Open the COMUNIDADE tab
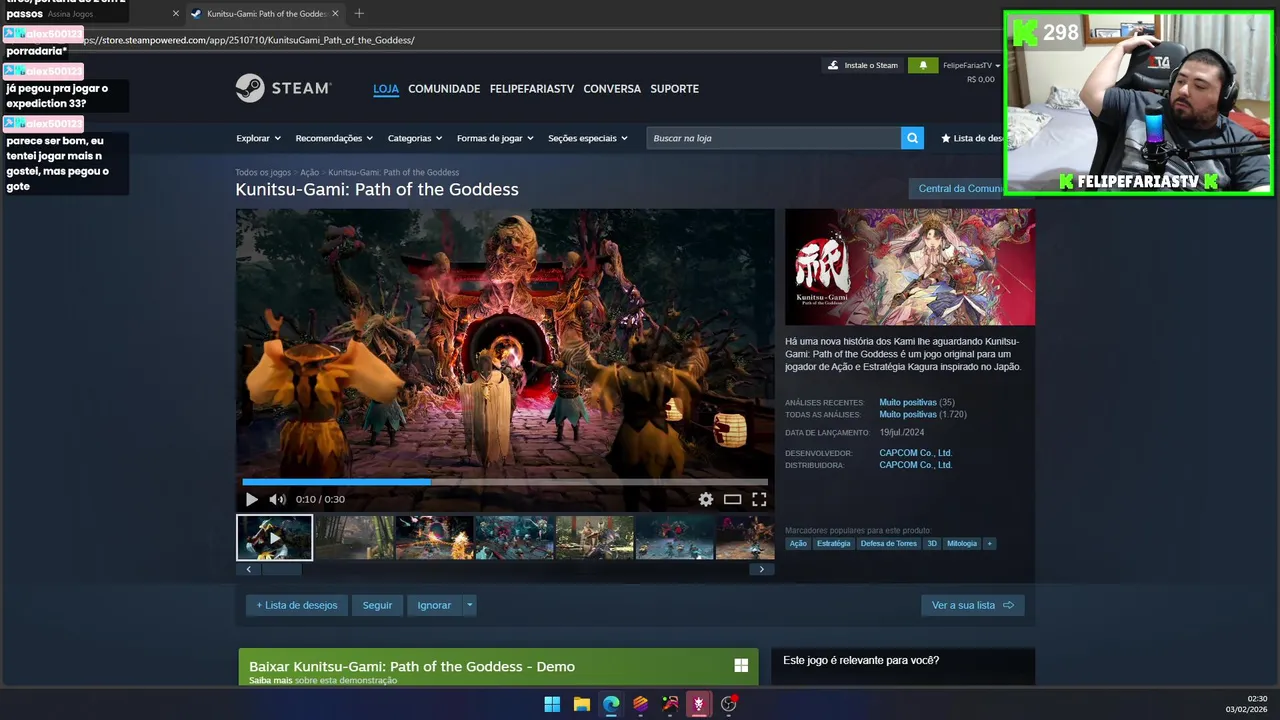The width and height of the screenshot is (1280, 720). (x=444, y=89)
